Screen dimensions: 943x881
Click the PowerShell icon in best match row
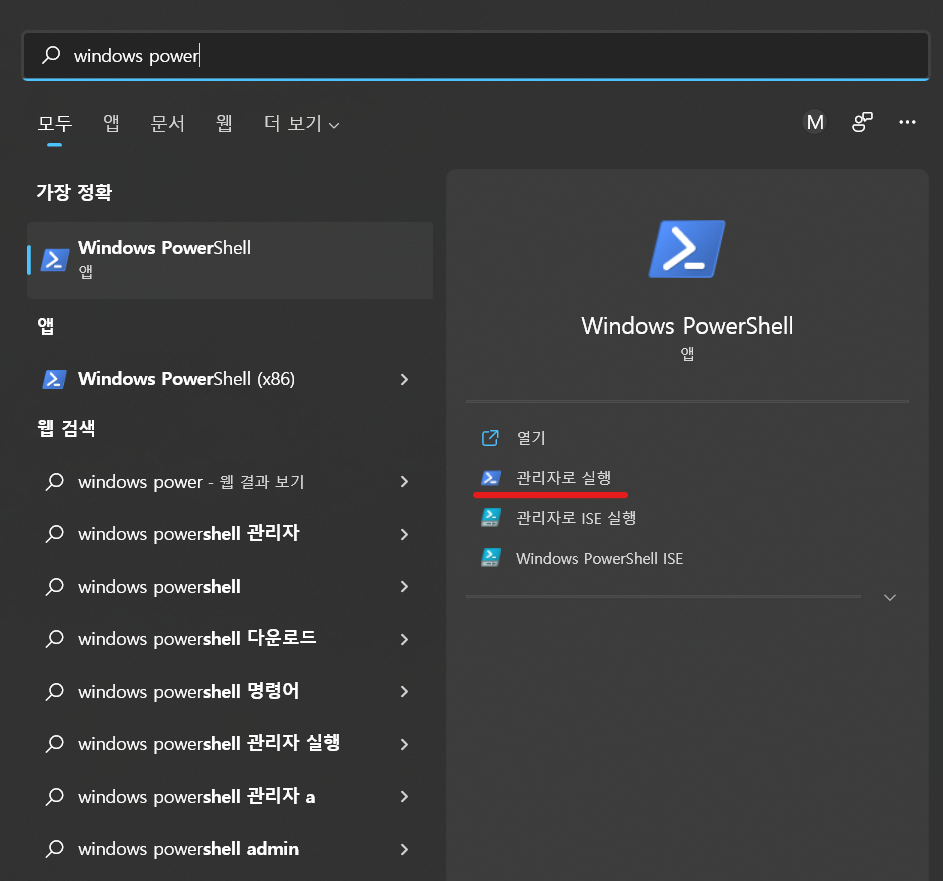[x=55, y=260]
